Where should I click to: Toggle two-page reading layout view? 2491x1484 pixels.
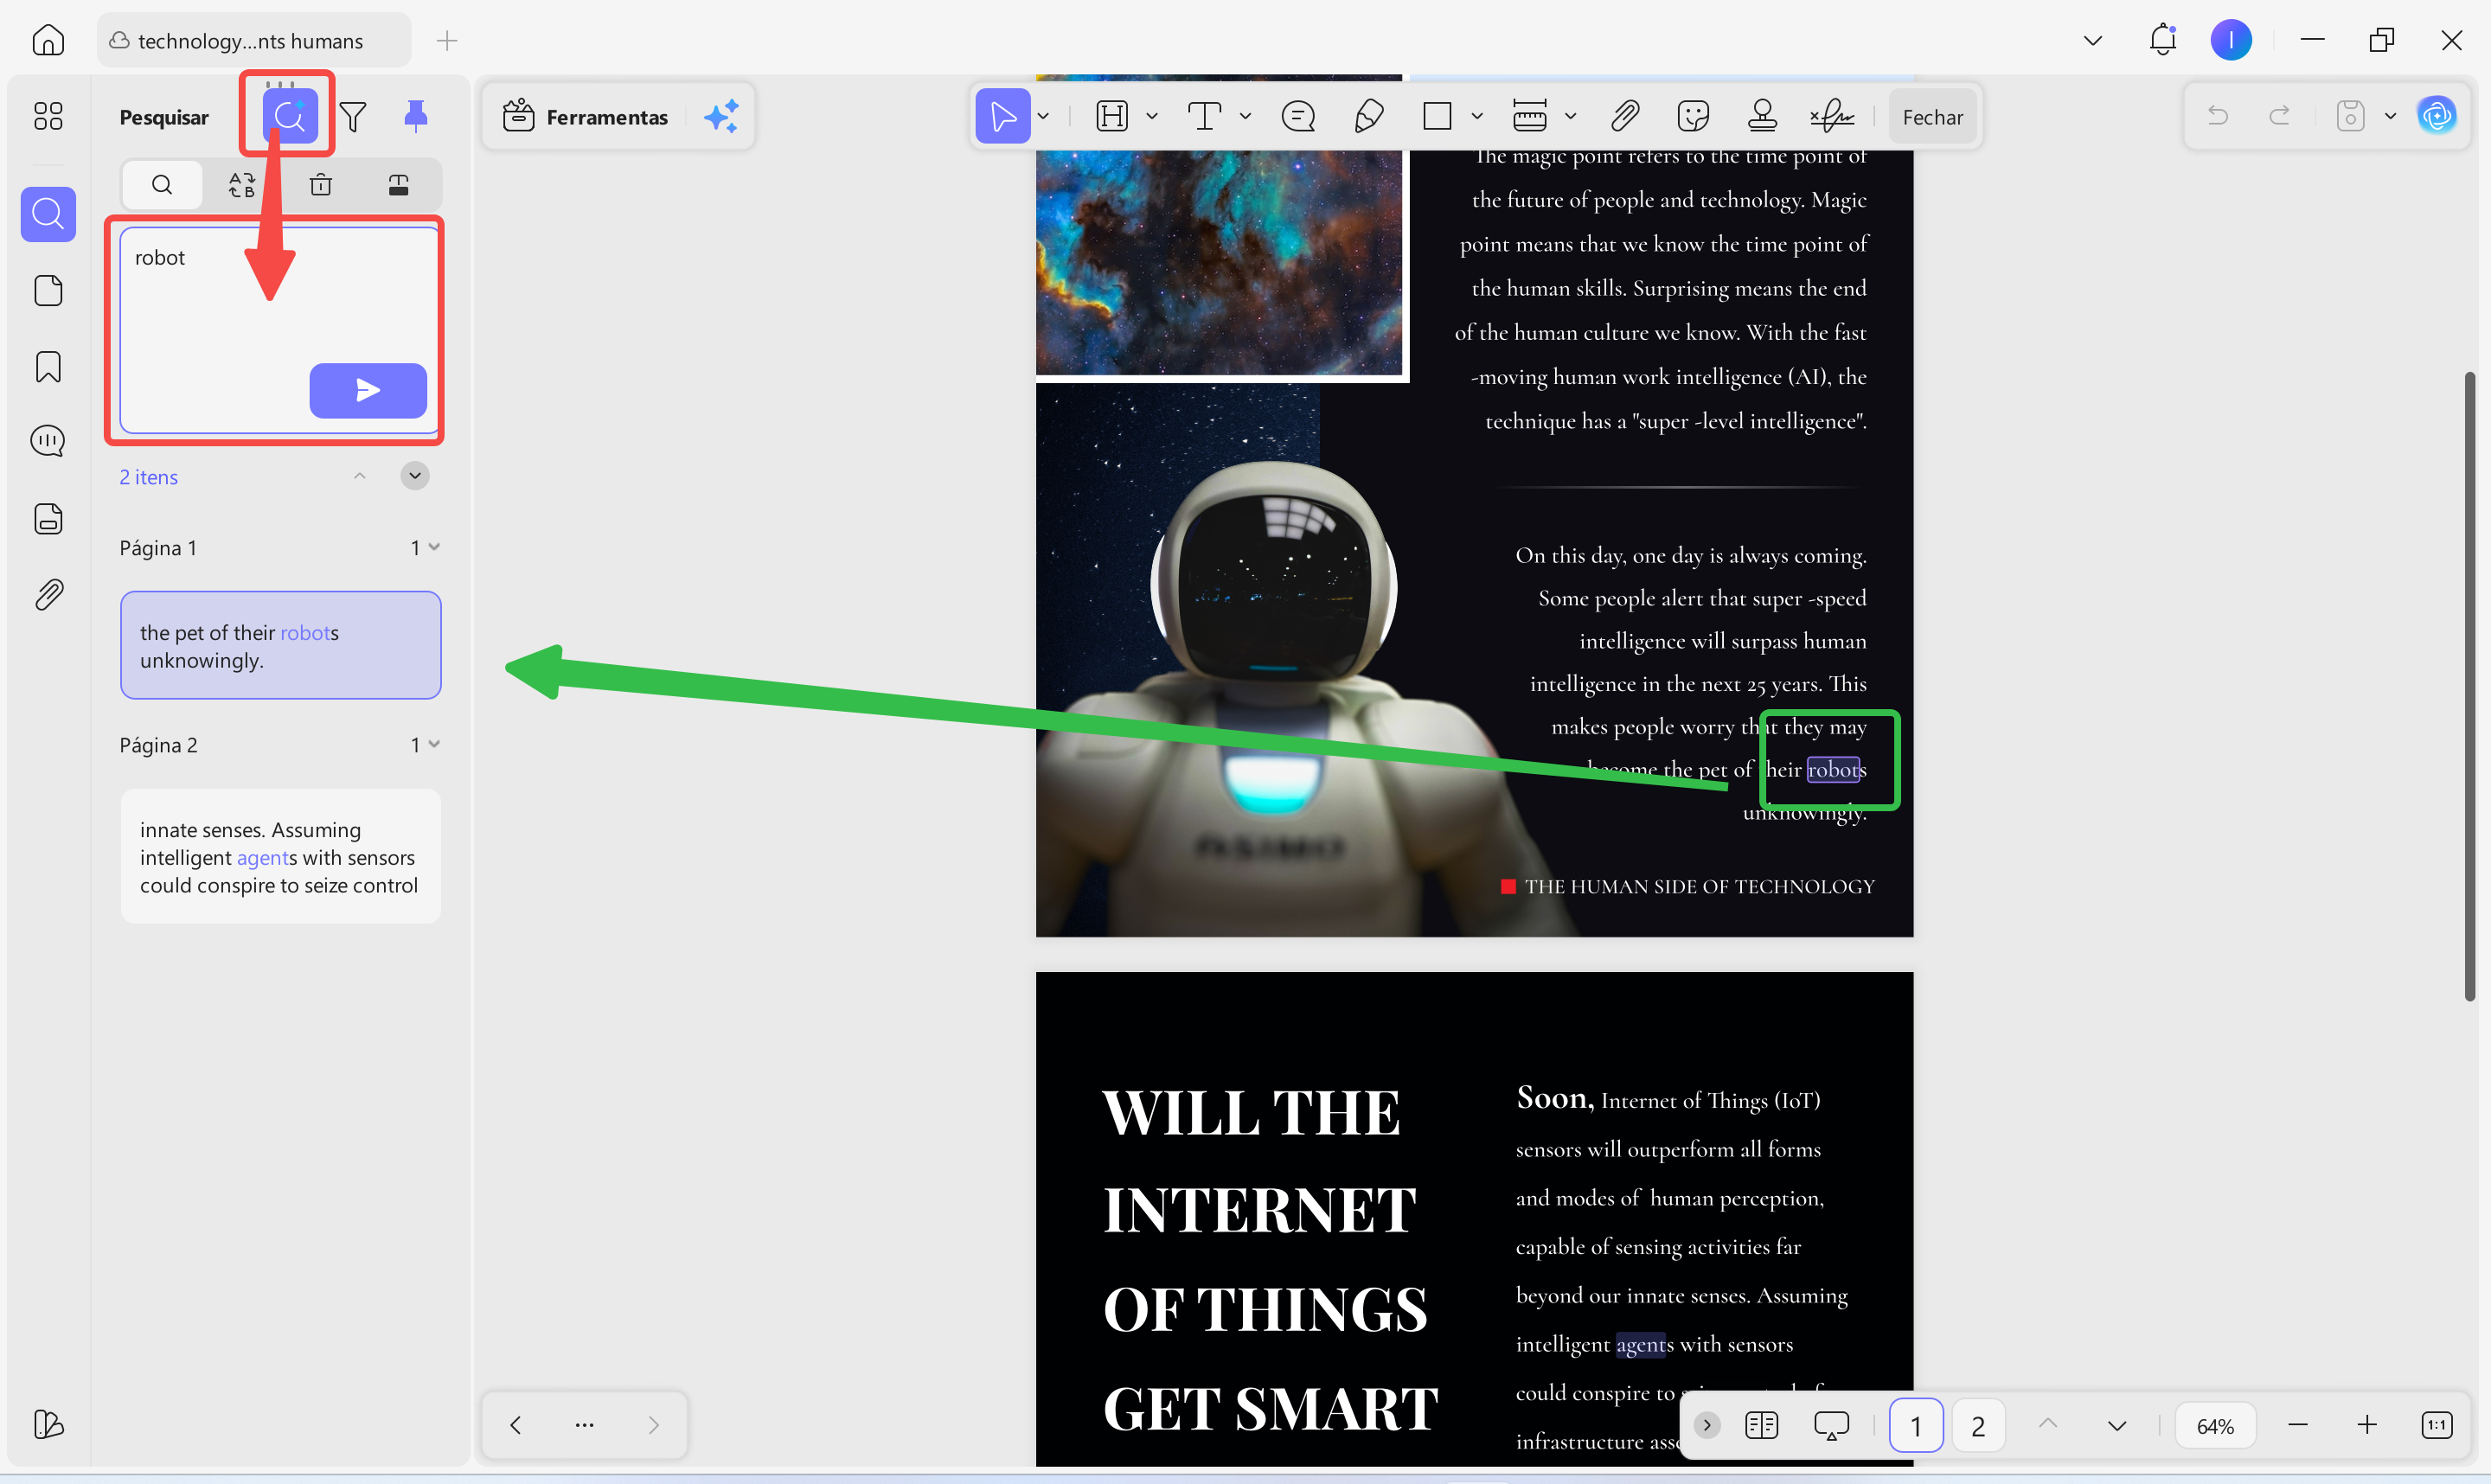1761,1425
